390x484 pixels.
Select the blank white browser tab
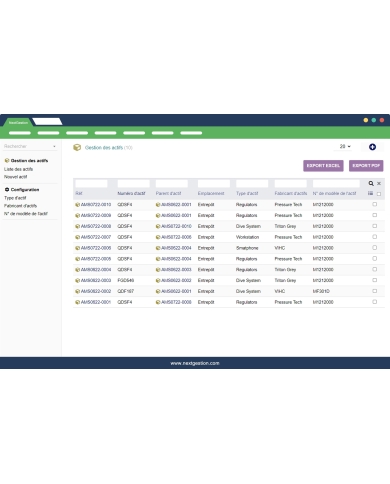(47, 122)
